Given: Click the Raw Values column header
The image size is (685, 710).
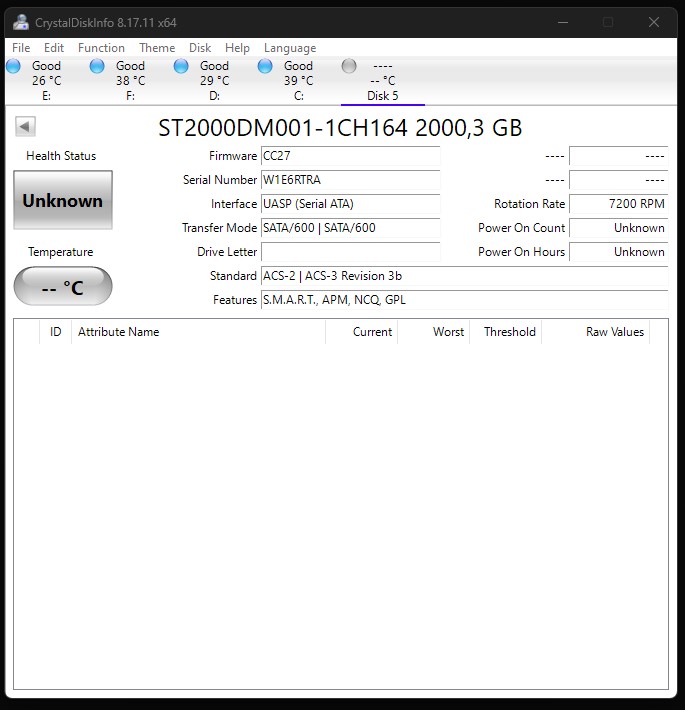Looking at the screenshot, I should [595, 332].
